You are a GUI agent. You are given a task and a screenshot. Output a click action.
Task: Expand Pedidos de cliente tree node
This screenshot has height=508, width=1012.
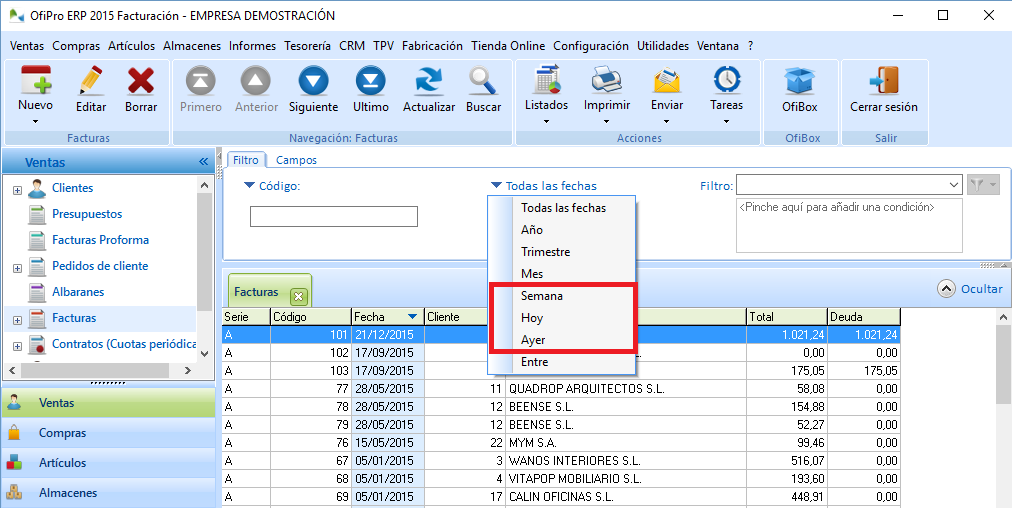(17, 267)
